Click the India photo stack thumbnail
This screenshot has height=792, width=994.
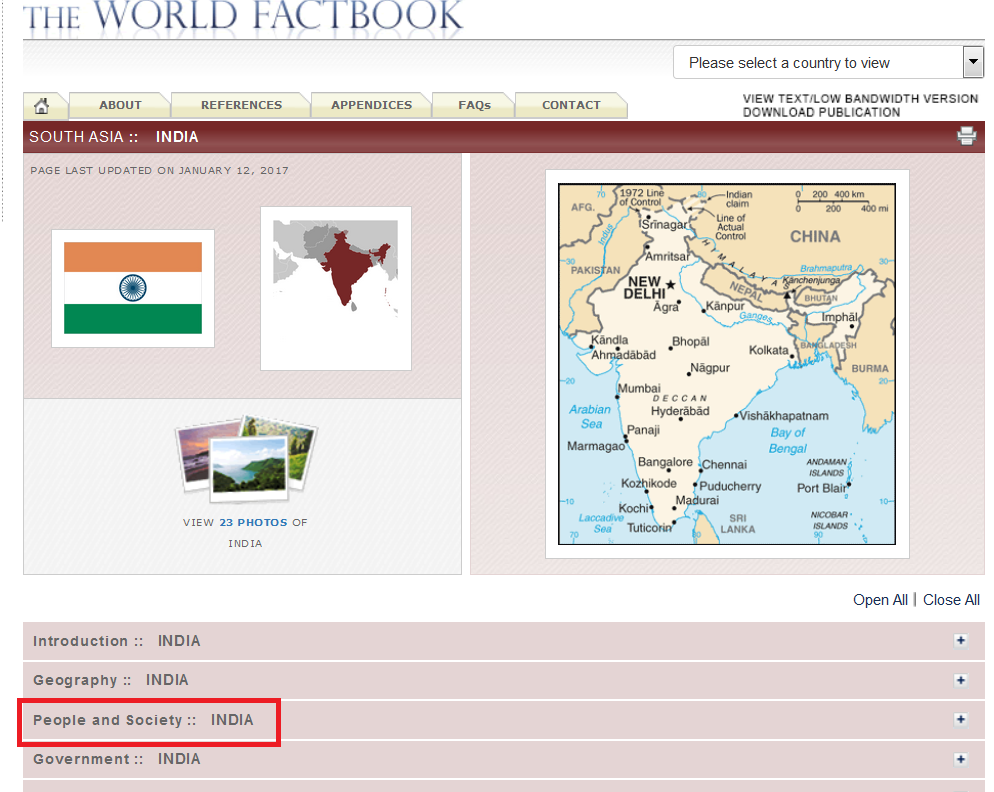pos(247,459)
